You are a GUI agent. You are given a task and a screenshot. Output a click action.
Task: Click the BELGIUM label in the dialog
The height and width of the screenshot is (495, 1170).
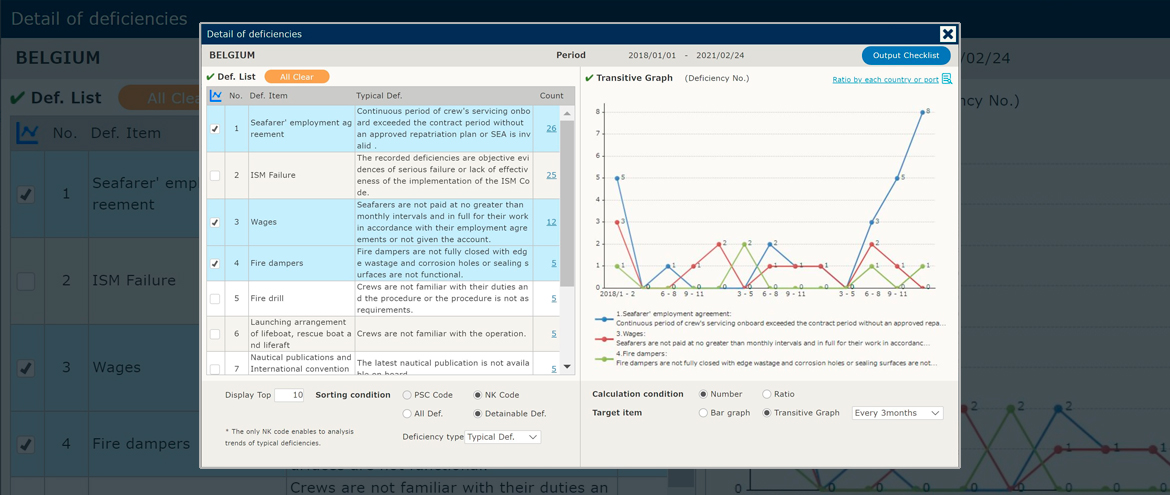click(x=232, y=55)
